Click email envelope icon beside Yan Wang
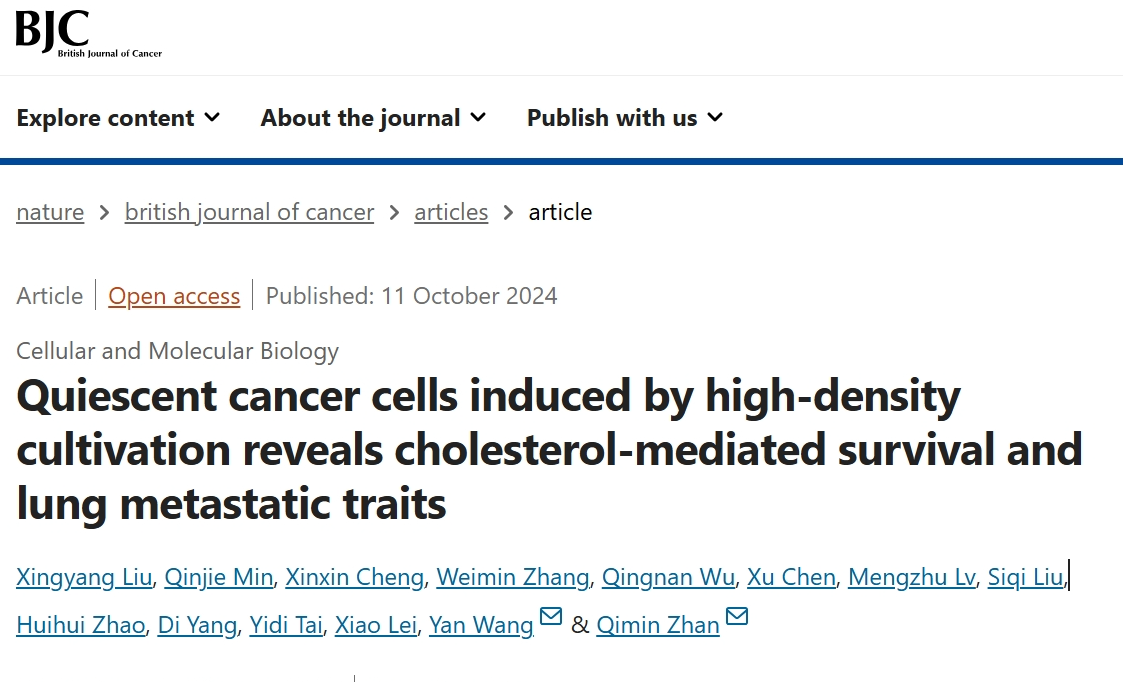 click(x=551, y=617)
